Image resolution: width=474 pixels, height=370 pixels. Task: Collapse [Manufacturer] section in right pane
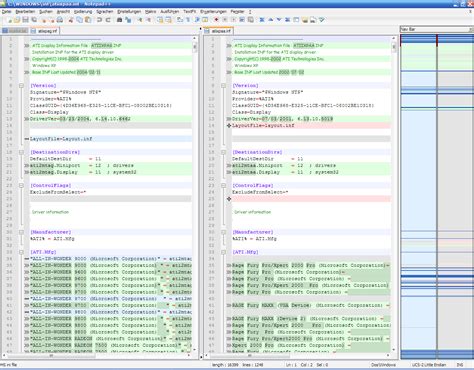pos(224,232)
